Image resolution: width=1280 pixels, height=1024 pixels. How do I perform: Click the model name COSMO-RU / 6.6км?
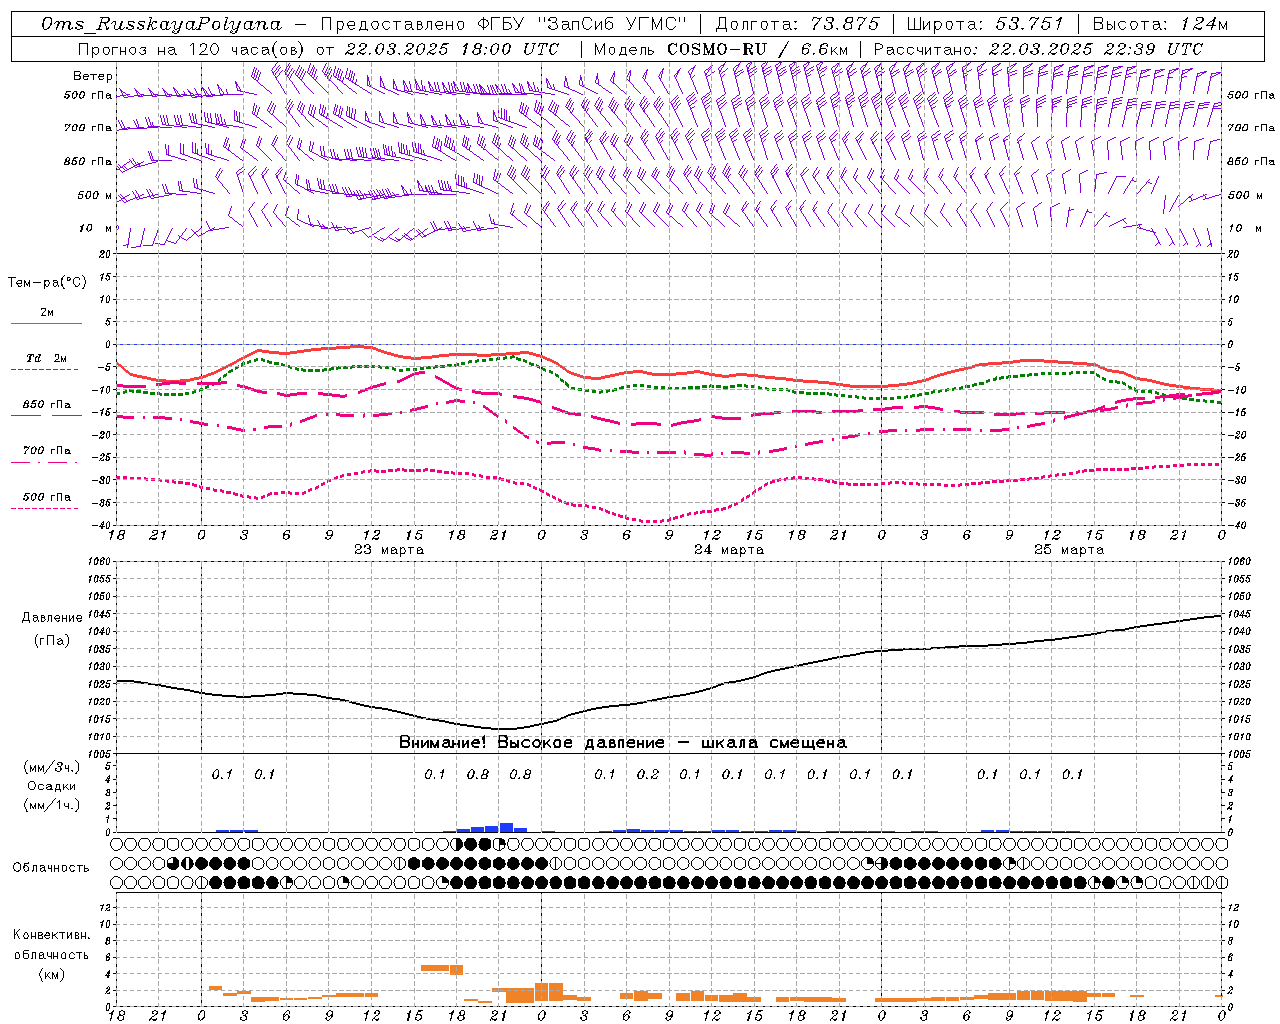point(758,49)
